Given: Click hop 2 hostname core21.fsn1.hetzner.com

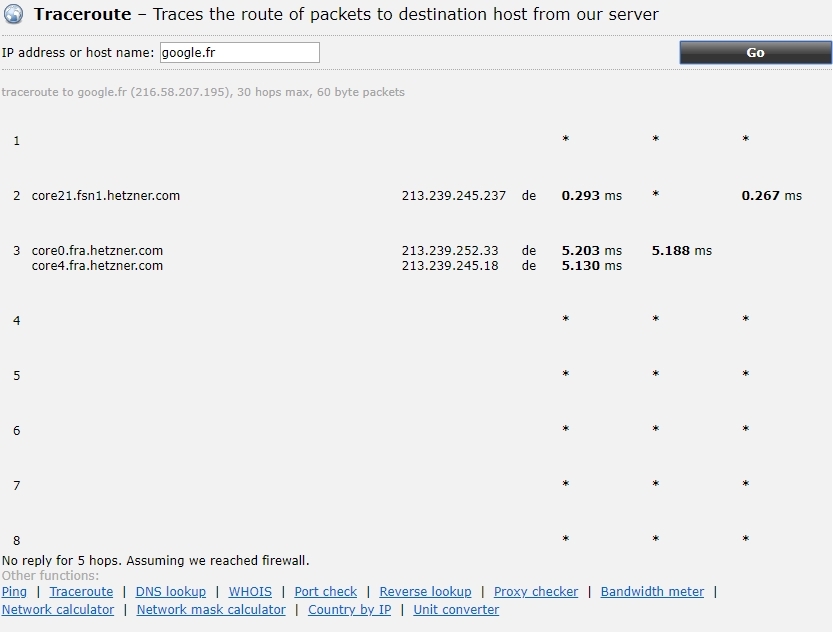Looking at the screenshot, I should coord(106,196).
